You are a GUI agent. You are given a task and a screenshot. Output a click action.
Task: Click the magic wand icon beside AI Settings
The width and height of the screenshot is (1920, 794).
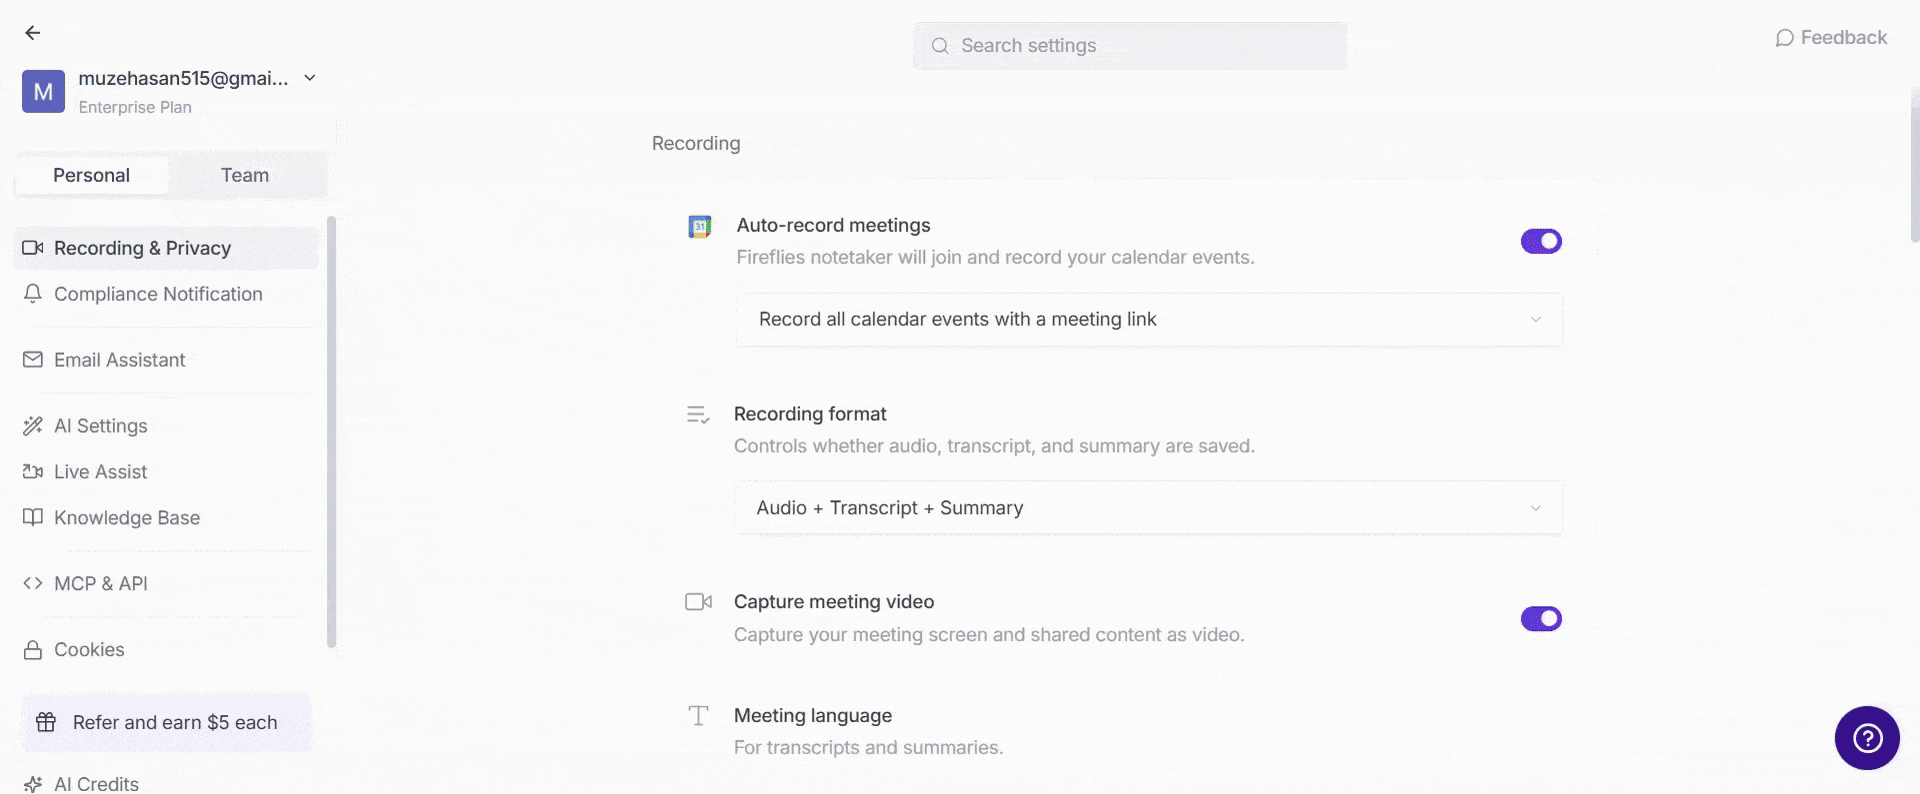(x=33, y=426)
